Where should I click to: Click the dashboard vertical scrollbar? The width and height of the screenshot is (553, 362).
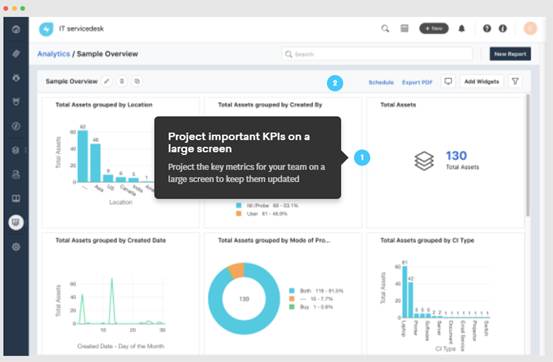(x=528, y=155)
